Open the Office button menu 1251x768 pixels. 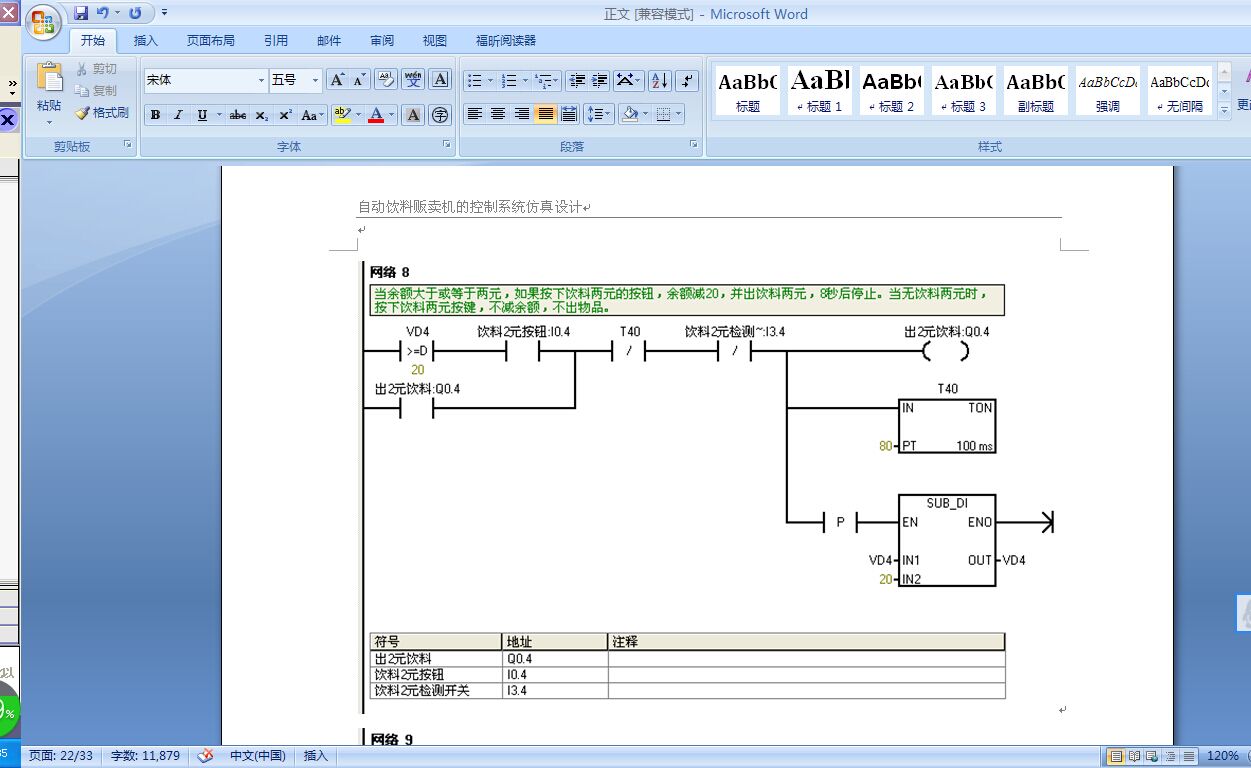click(x=44, y=22)
